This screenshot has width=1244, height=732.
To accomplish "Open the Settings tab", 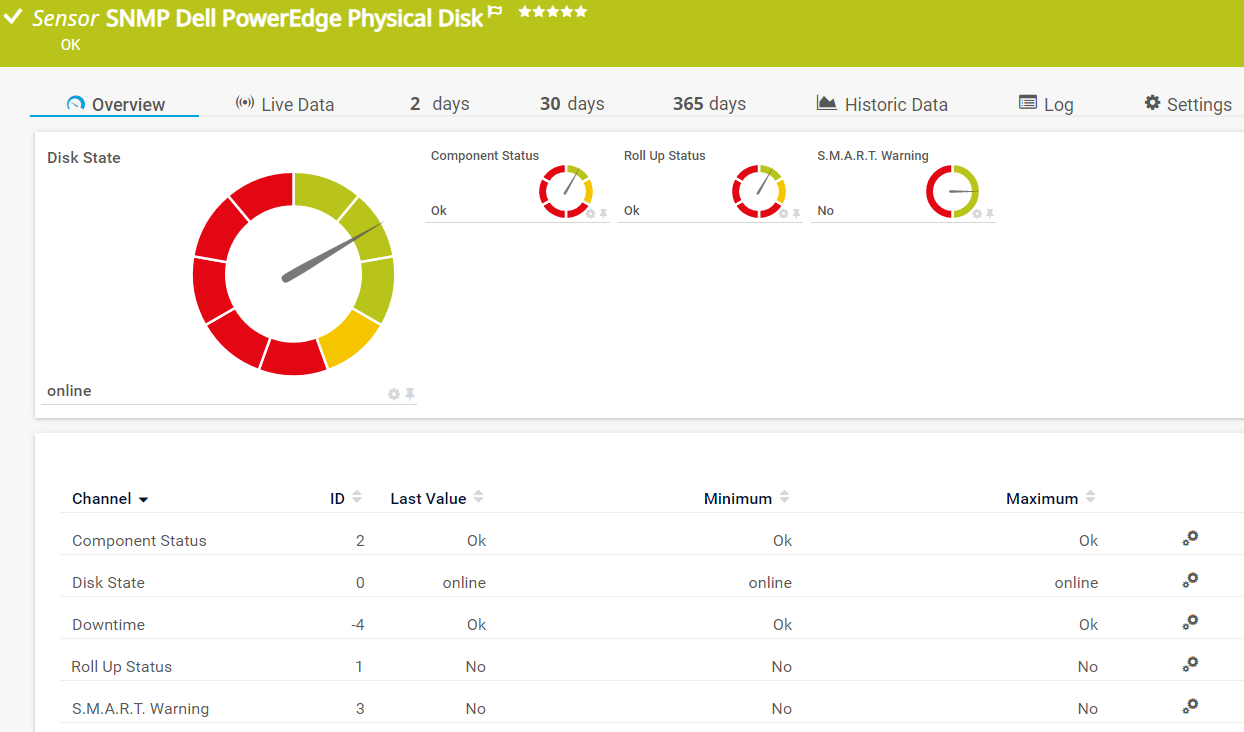I will pyautogui.click(x=1187, y=104).
